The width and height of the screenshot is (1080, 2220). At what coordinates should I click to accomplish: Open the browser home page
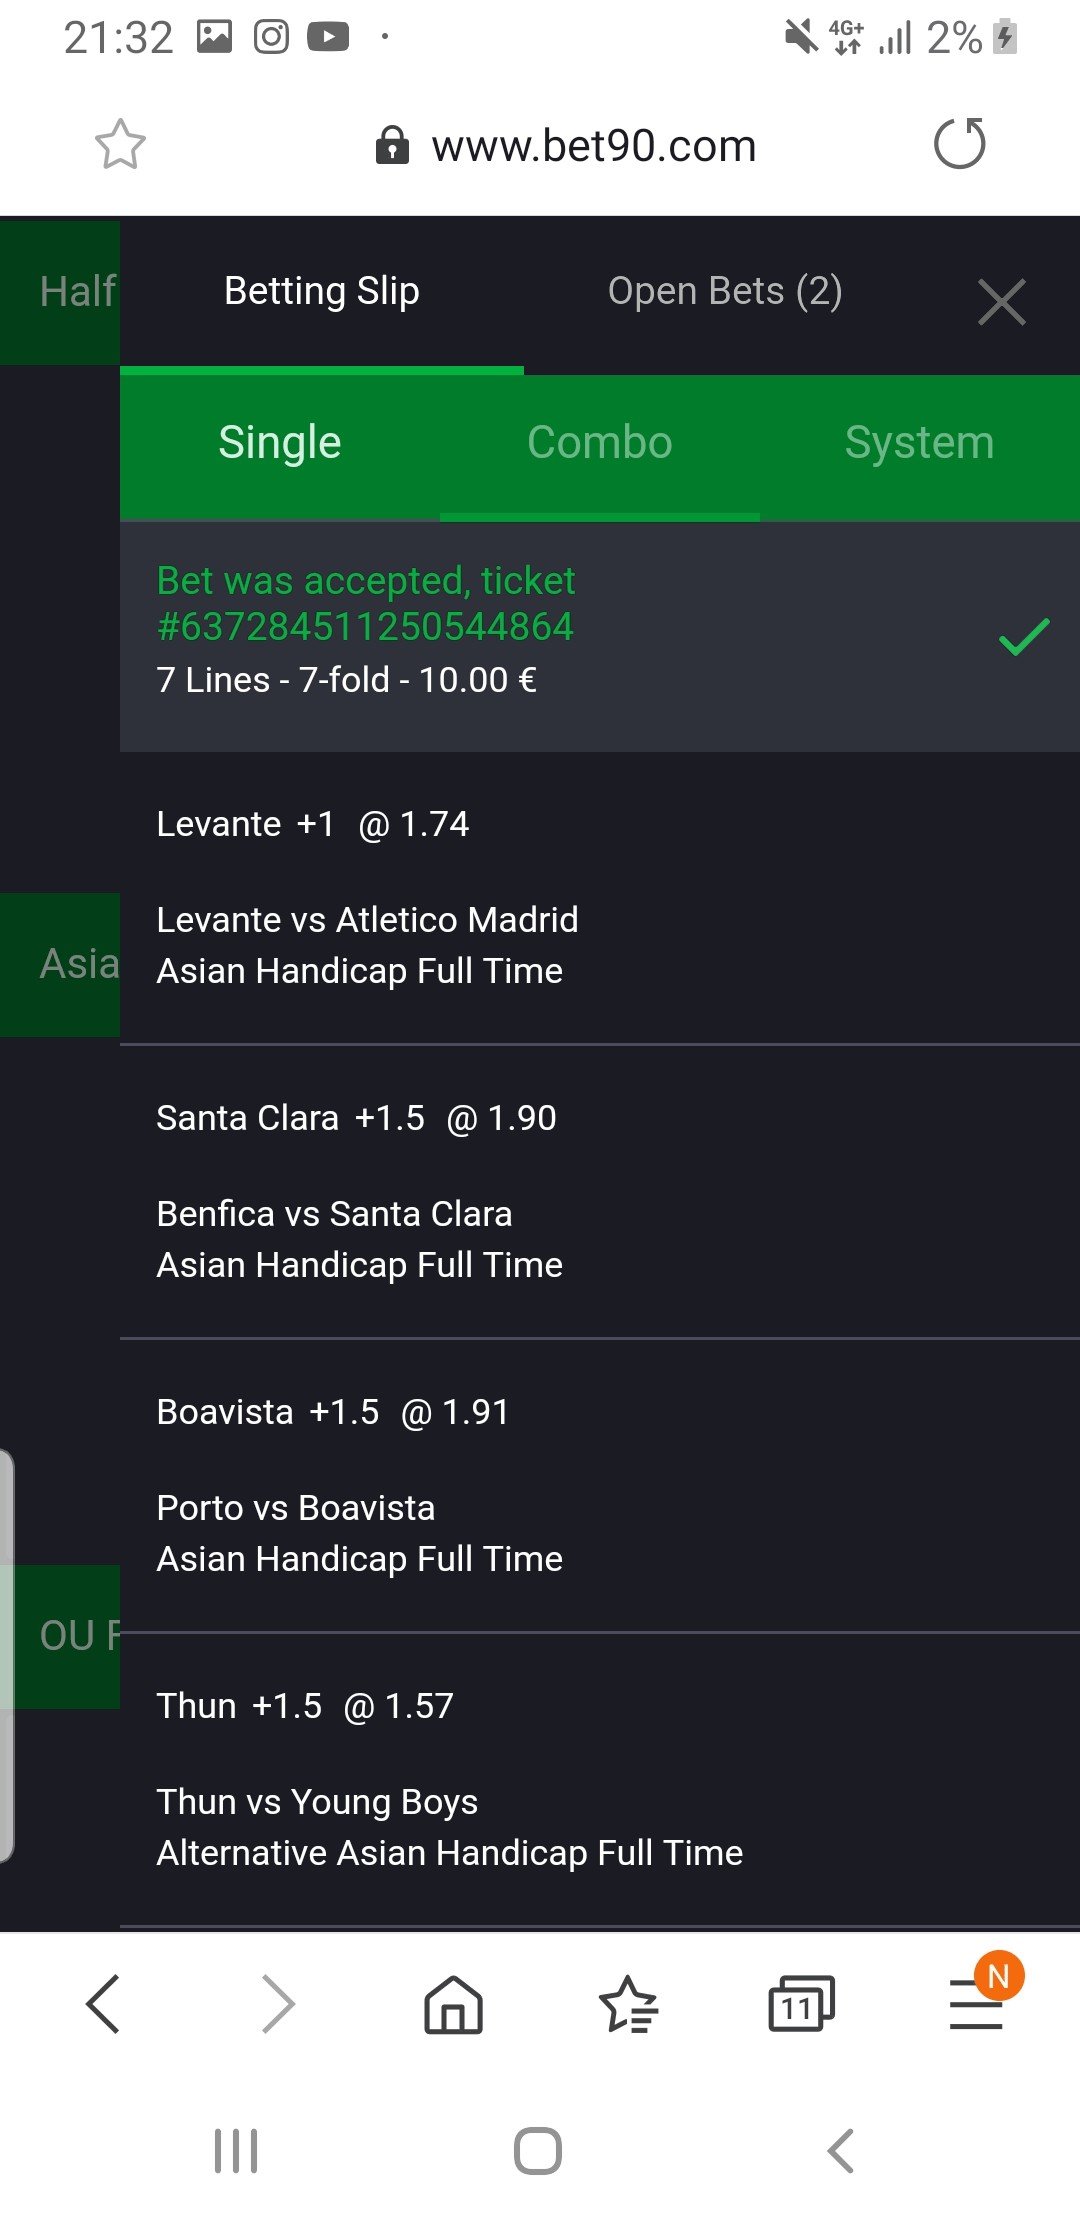click(x=453, y=2003)
